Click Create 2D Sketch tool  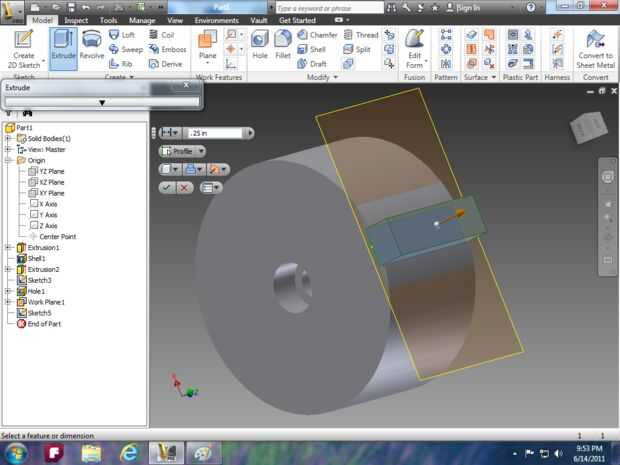pyautogui.click(x=24, y=49)
